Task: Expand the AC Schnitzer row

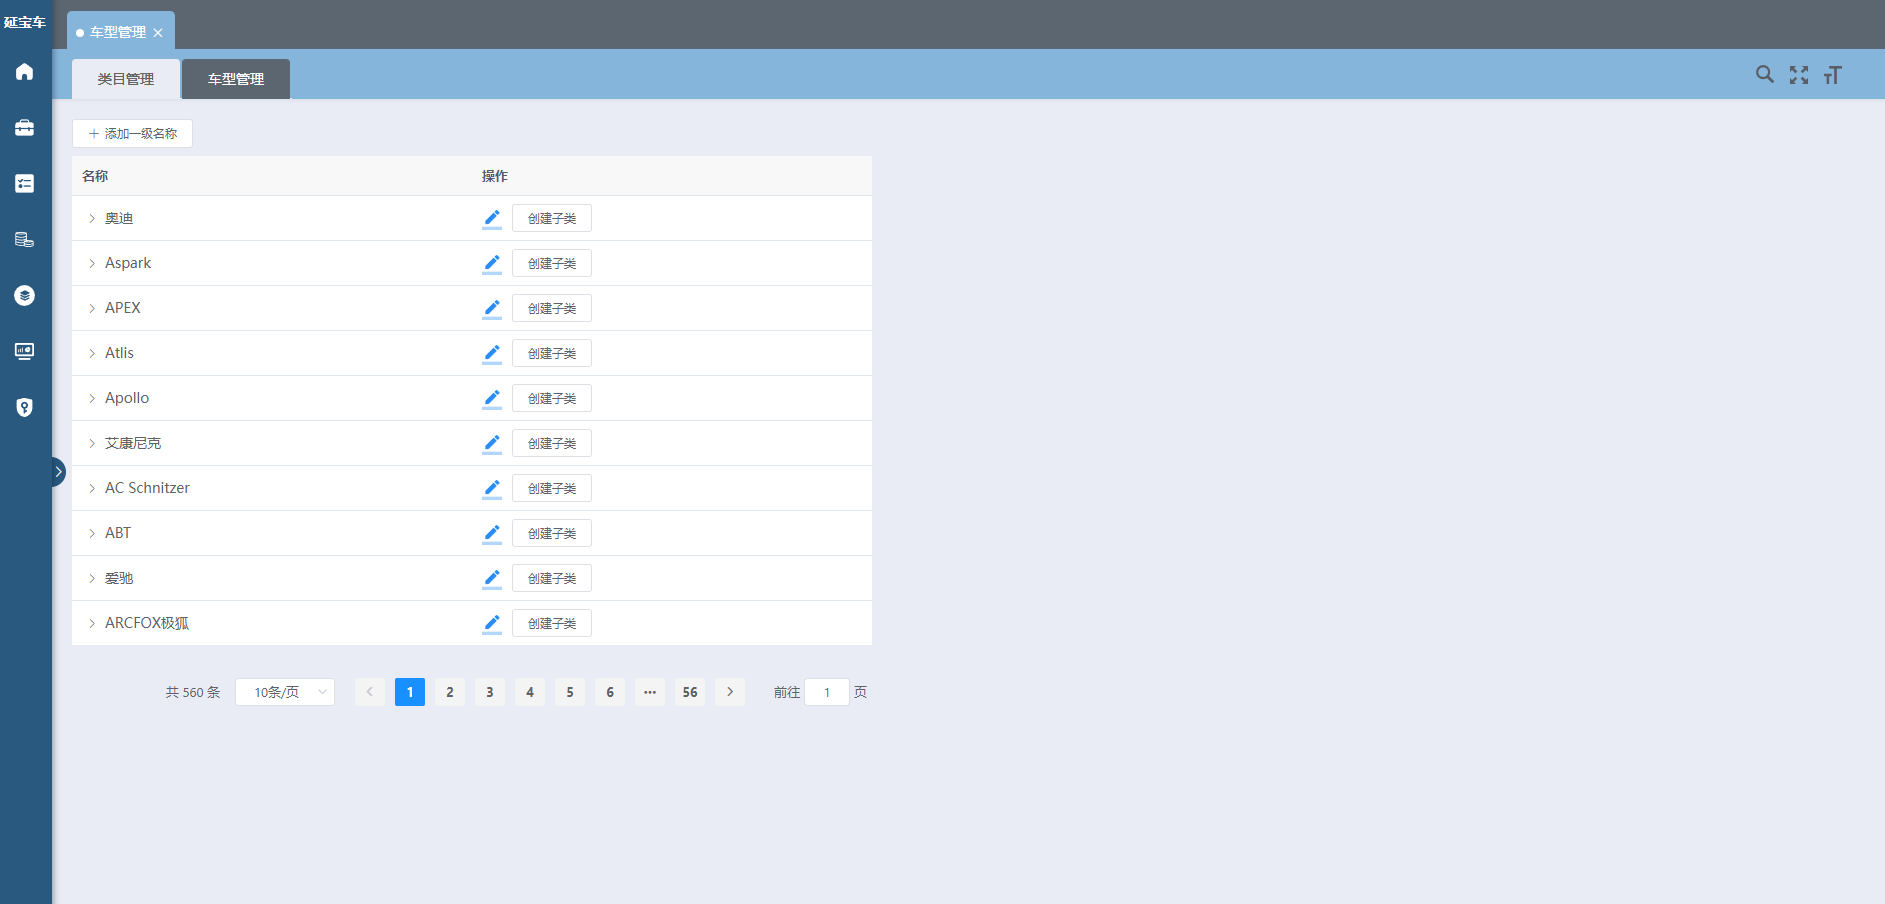Action: tap(92, 488)
